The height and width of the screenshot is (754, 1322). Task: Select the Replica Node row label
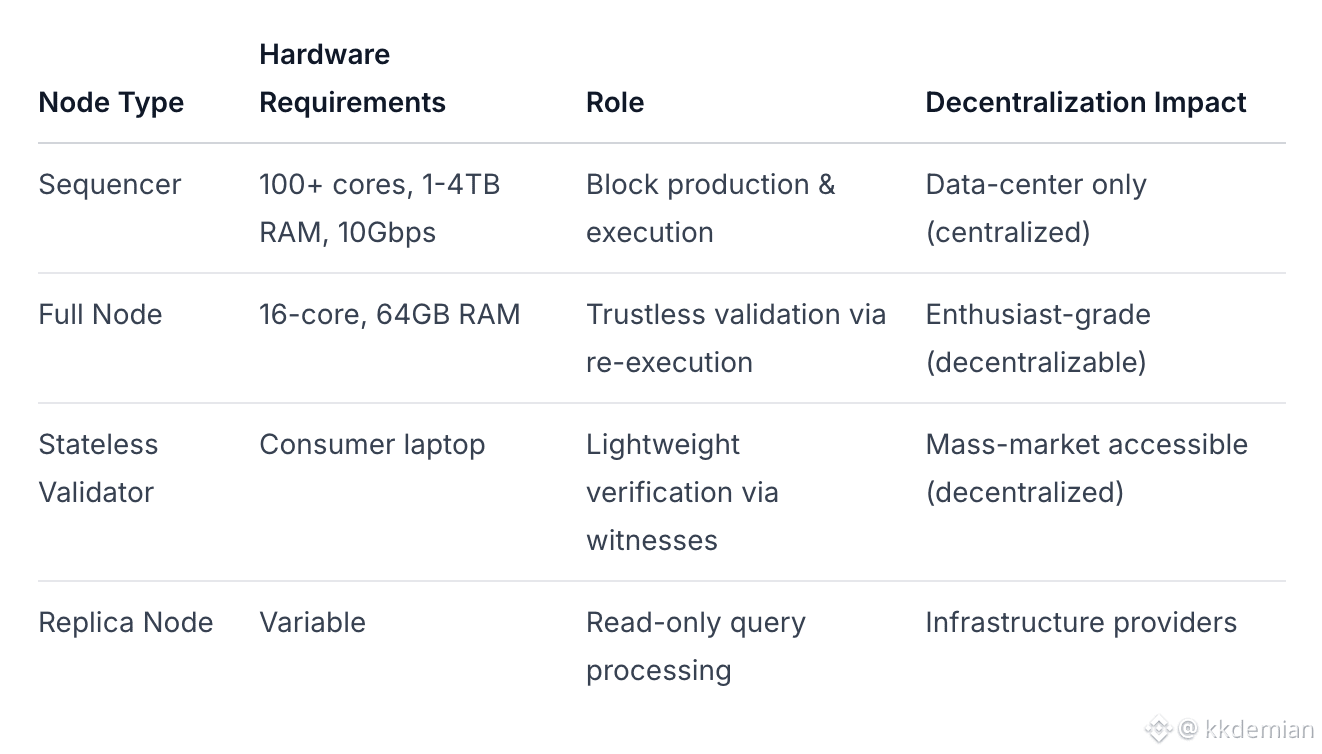tap(126, 623)
